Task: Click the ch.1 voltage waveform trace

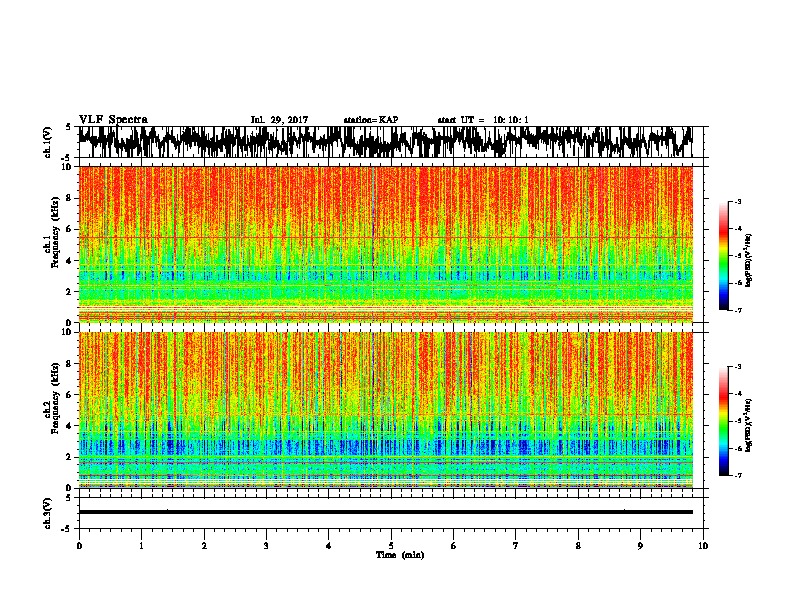Action: pos(385,142)
